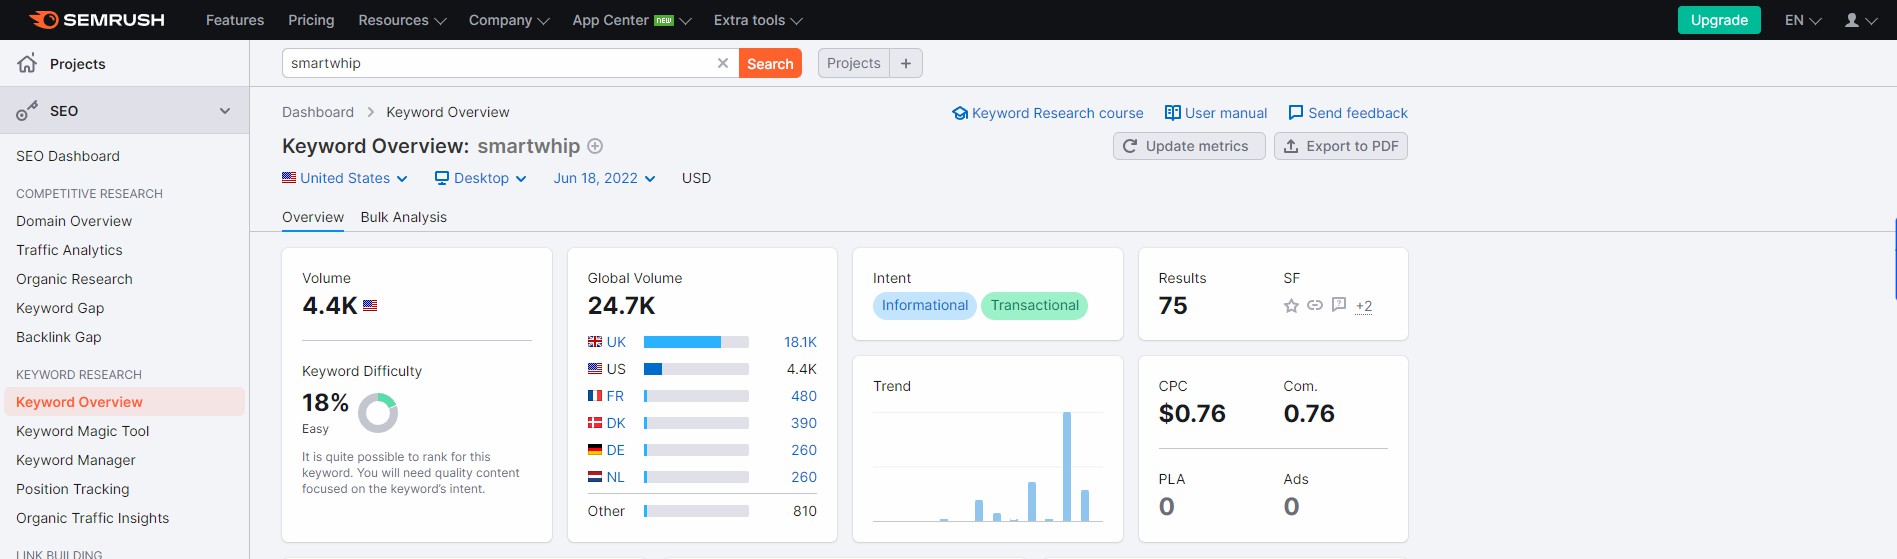
Task: Show the +2 additional SERP features
Action: (x=1363, y=306)
